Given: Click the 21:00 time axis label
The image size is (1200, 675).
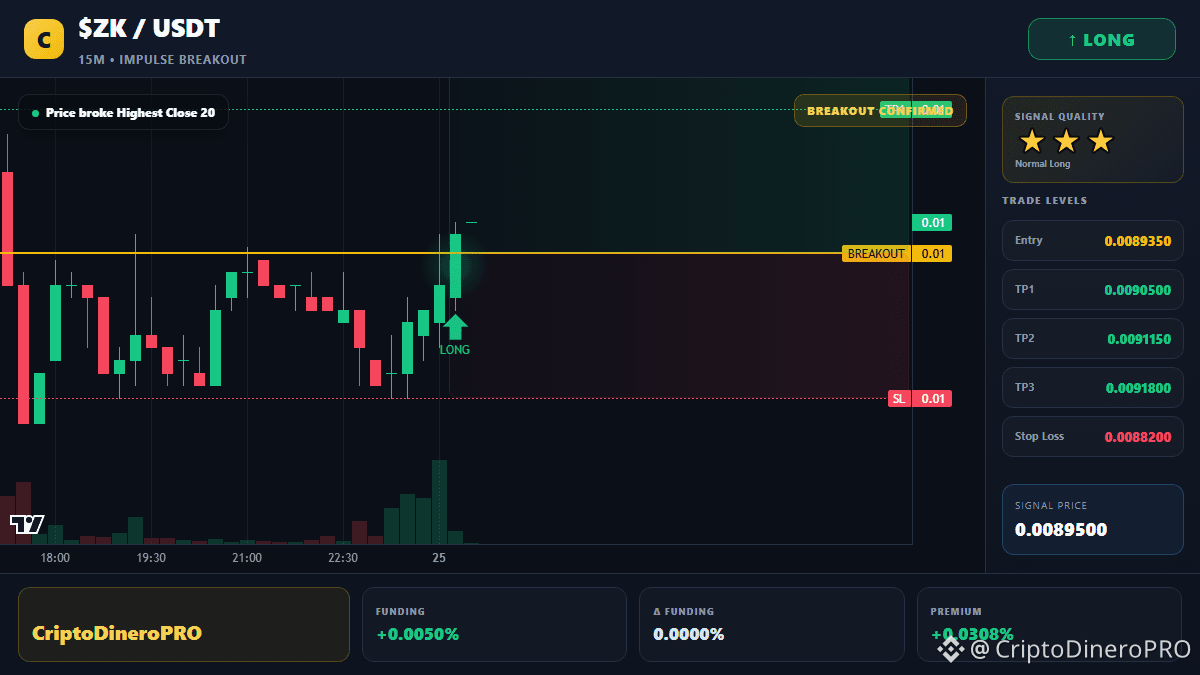Looking at the screenshot, I should click(247, 558).
